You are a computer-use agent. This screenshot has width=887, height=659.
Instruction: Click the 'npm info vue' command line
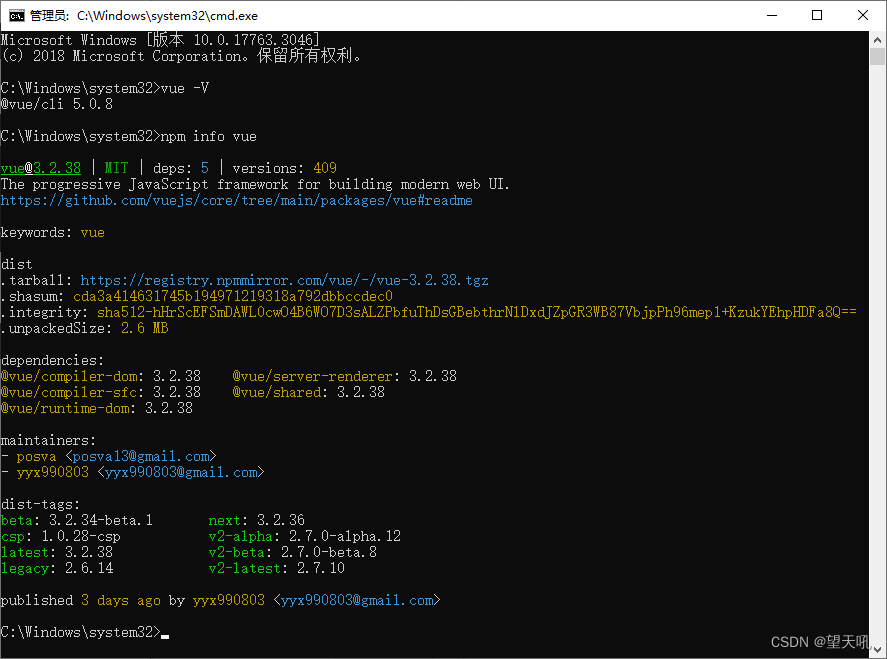coord(128,136)
